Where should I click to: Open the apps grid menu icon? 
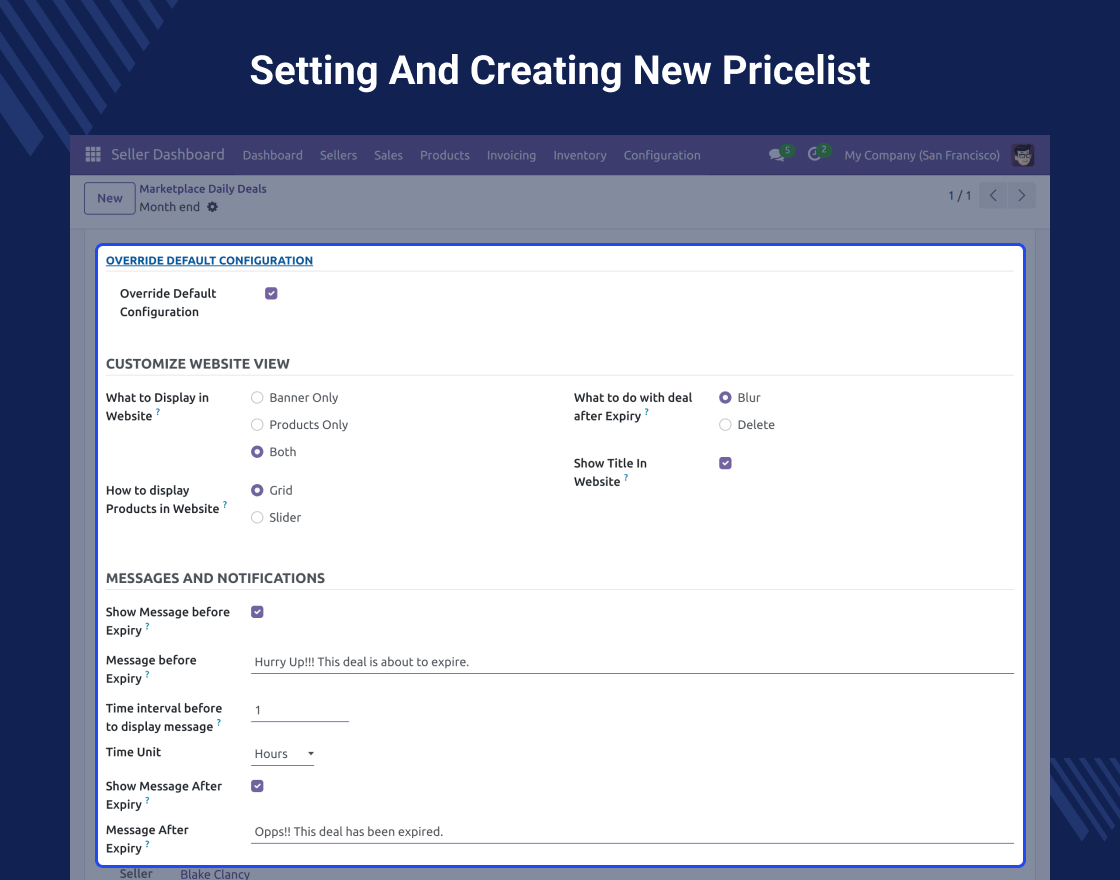pos(93,154)
